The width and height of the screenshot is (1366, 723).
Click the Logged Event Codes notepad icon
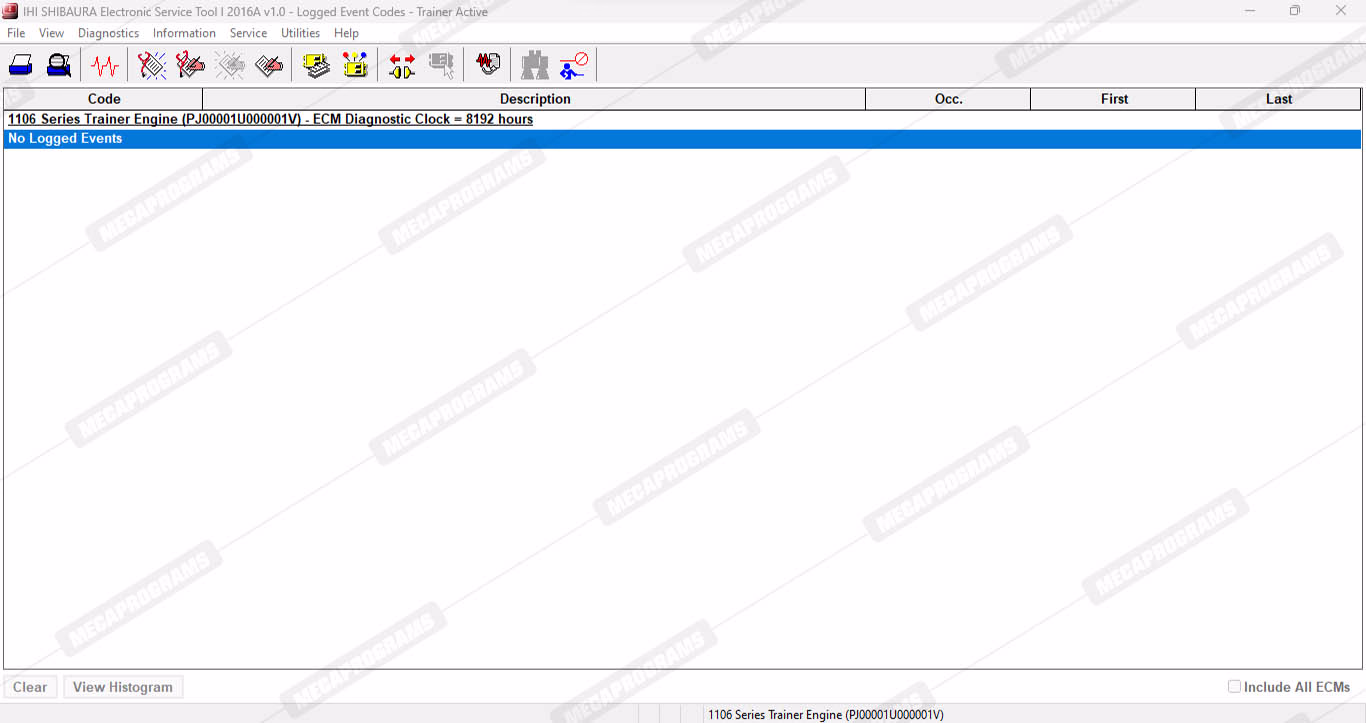coord(268,66)
